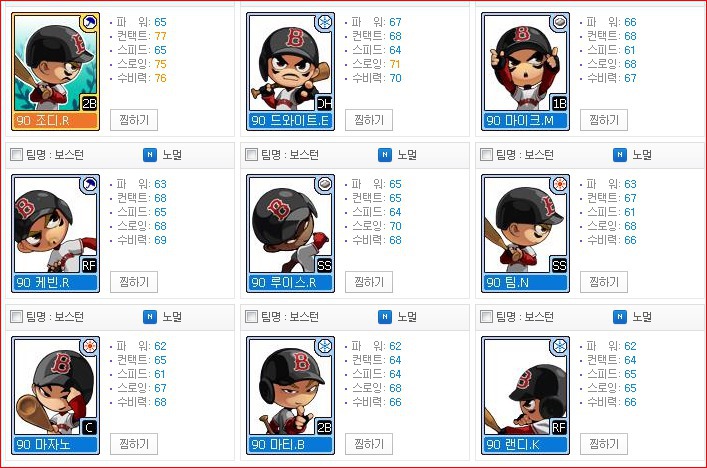The height and width of the screenshot is (468, 707).
Task: Check the checkbox above the 루이스.R card
Action: coord(251,155)
